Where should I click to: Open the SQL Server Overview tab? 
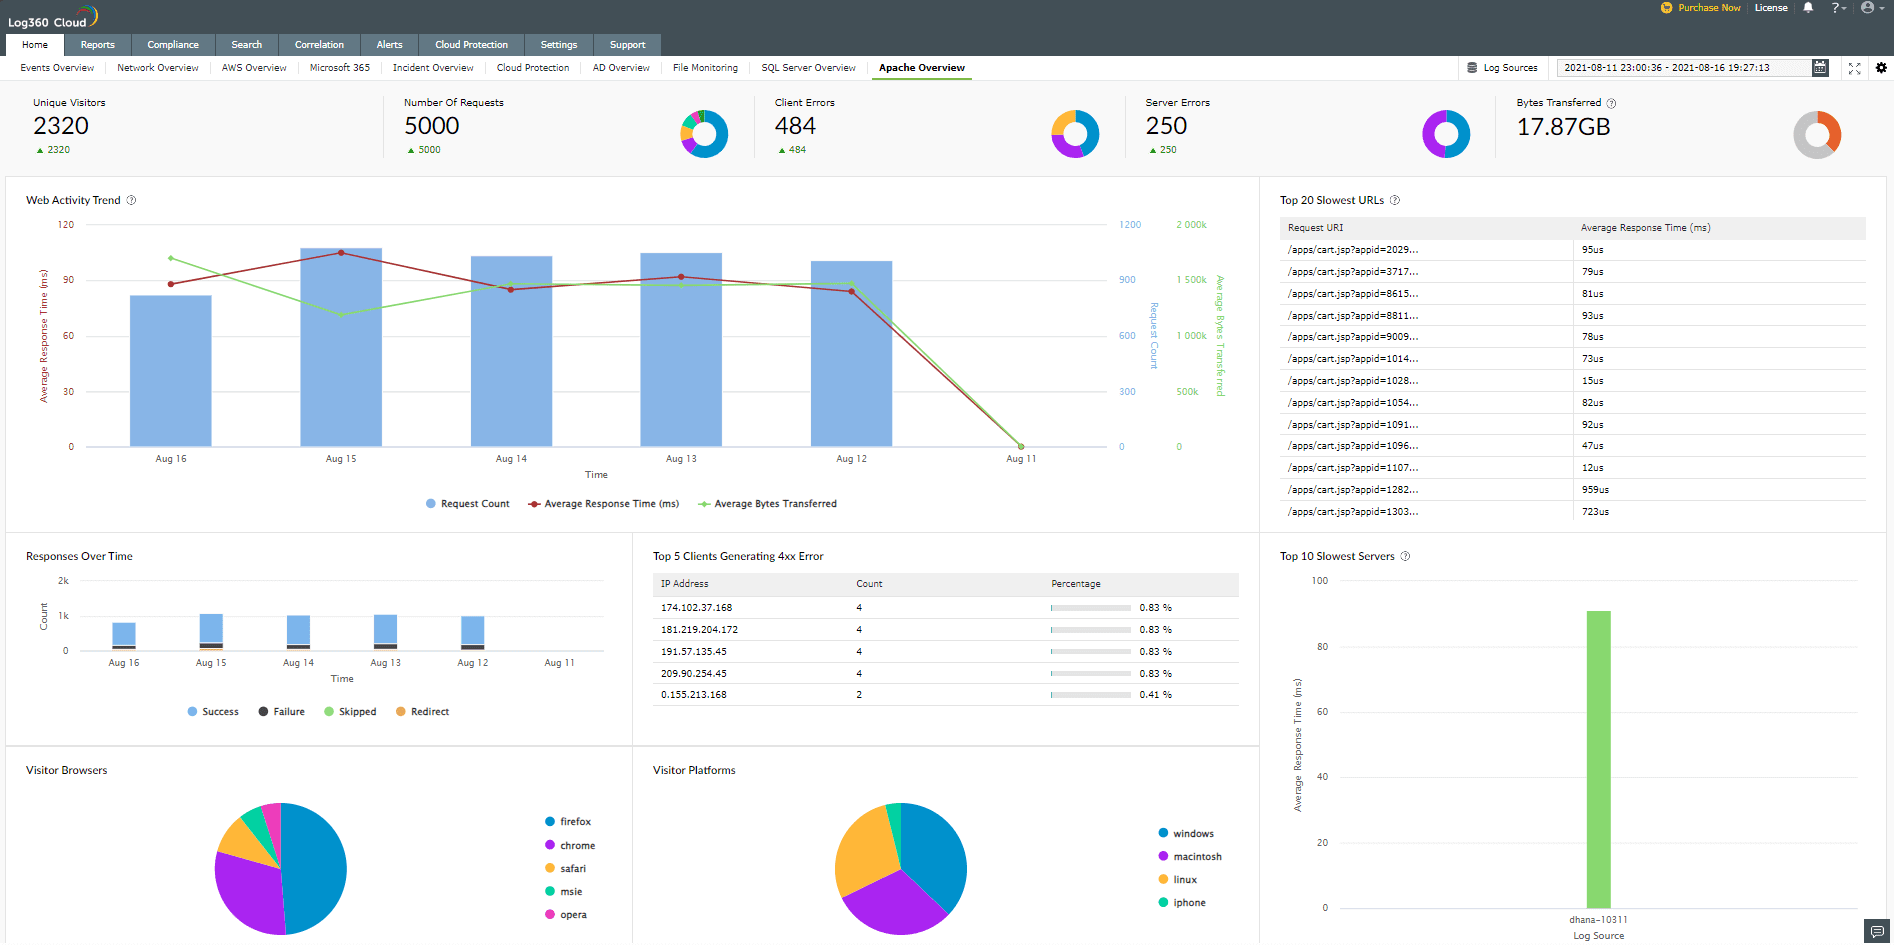[x=808, y=68]
